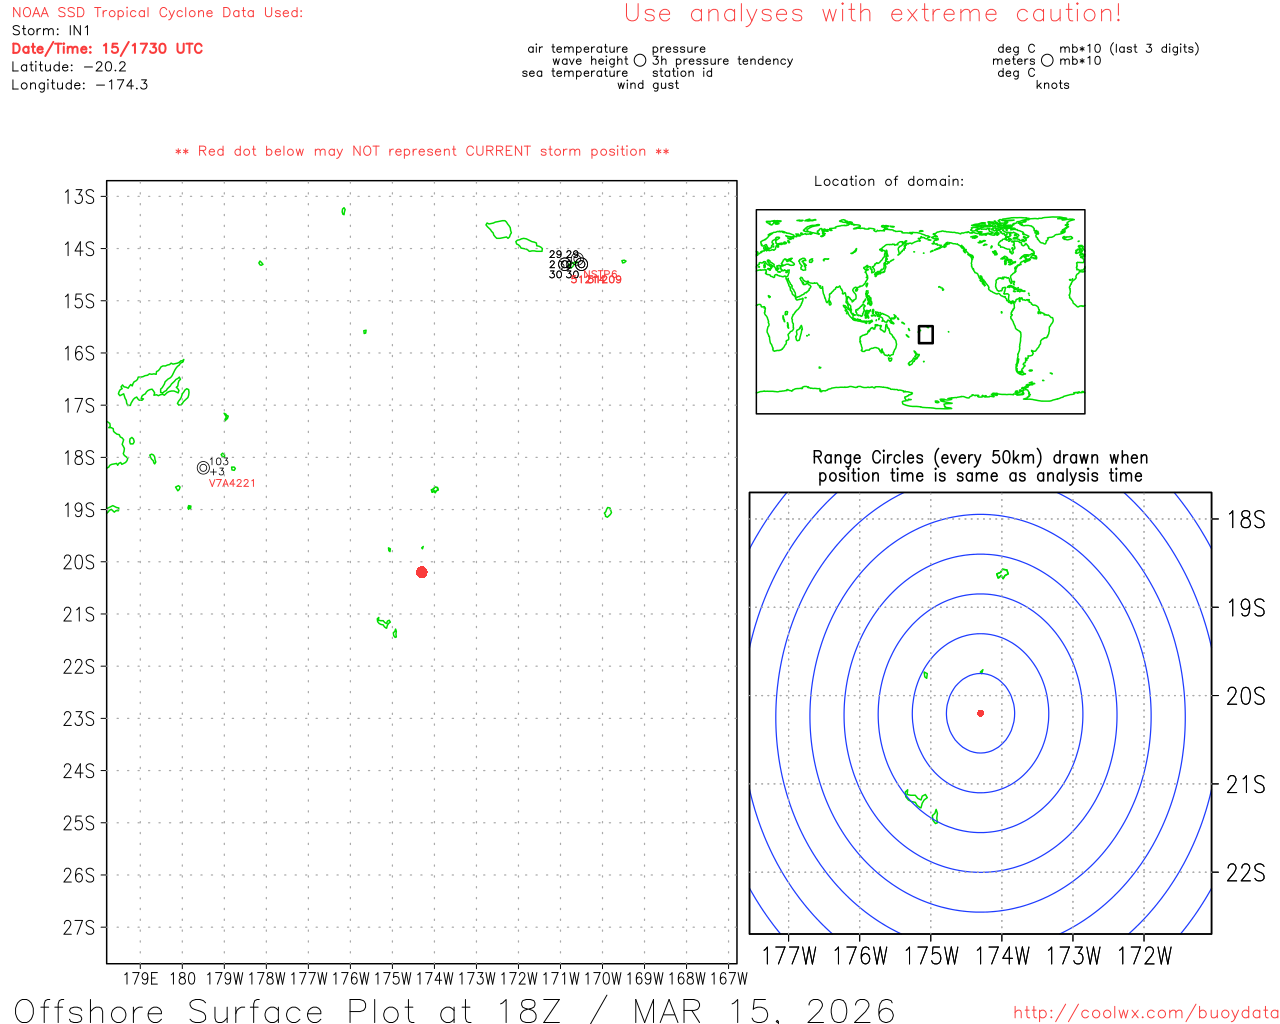Screen dimensions: 1280x1024
Task: Click the '22S' label on the range circles map
Action: click(x=1246, y=873)
